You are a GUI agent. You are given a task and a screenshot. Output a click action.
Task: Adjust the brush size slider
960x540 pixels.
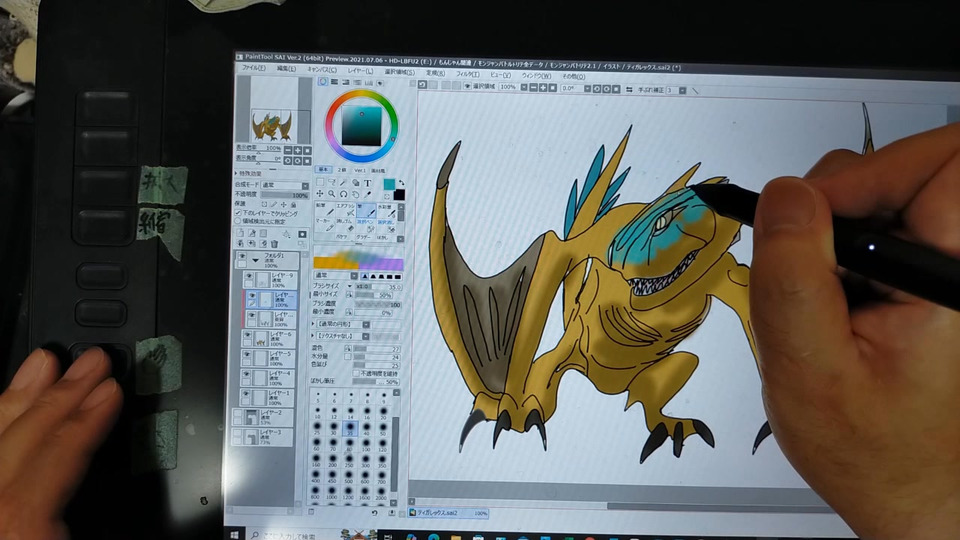pyautogui.click(x=378, y=286)
